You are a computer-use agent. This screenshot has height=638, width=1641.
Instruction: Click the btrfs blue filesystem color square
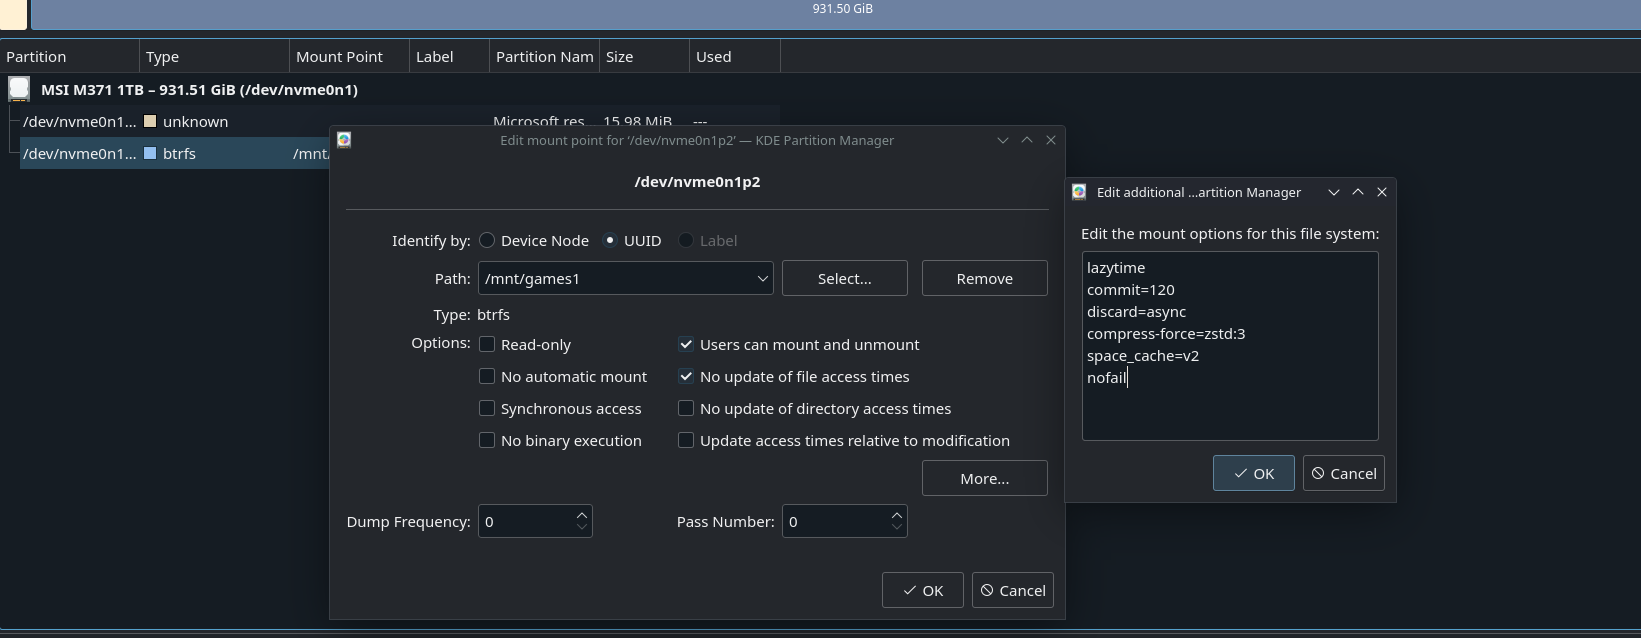pos(150,153)
